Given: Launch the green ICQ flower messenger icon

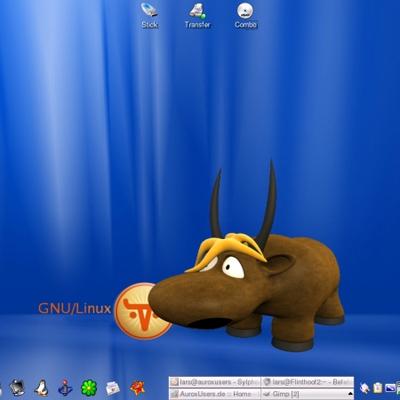Looking at the screenshot, I should pos(89,388).
